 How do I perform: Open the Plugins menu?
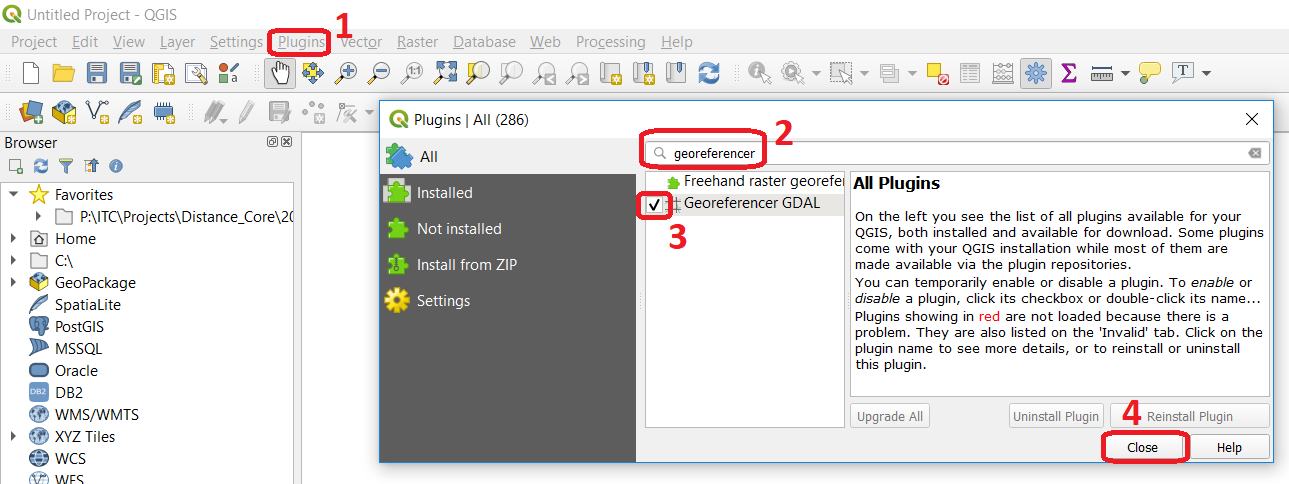click(x=302, y=42)
